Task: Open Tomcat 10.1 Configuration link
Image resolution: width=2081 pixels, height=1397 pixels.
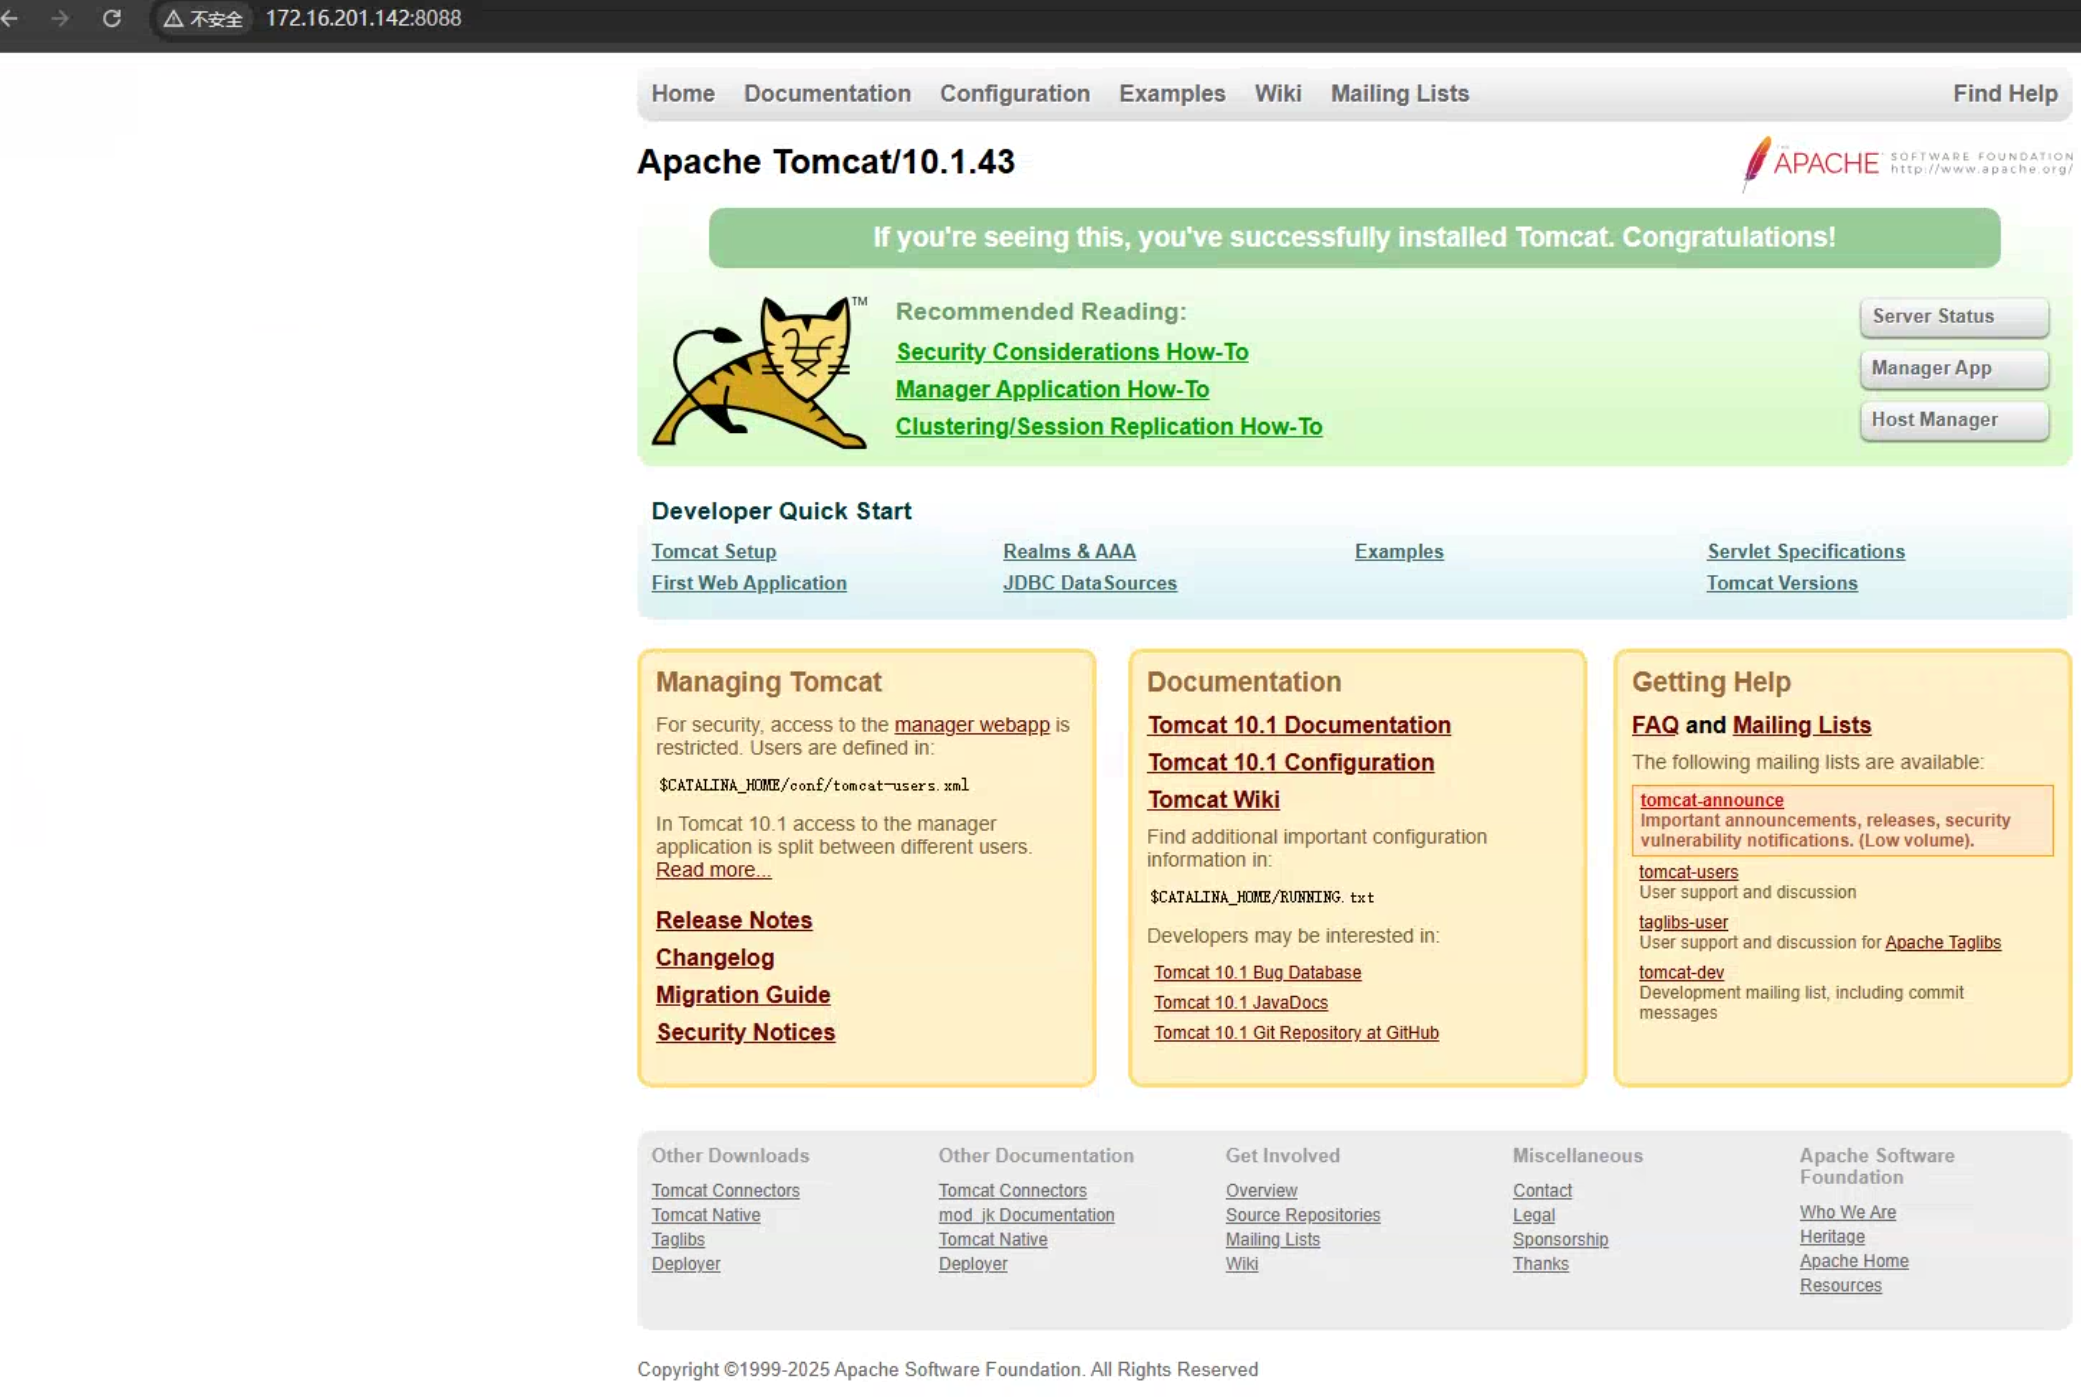Action: [x=1291, y=762]
